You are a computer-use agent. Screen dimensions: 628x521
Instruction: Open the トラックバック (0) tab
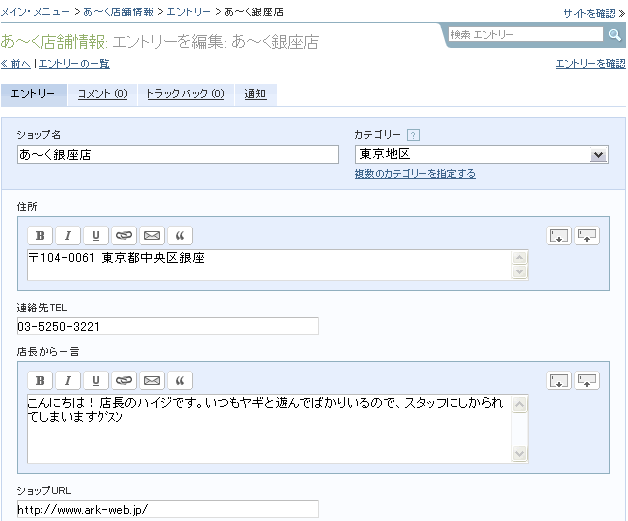(x=185, y=94)
